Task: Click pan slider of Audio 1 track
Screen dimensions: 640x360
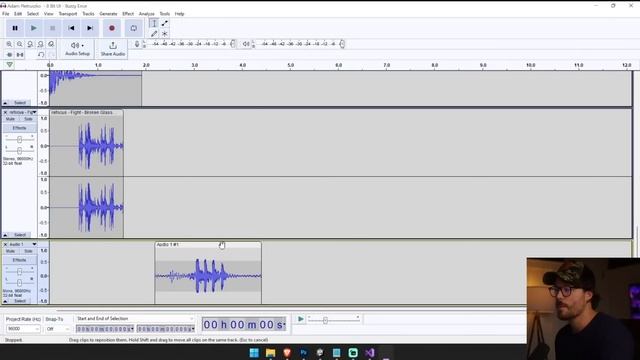Action: pyautogui.click(x=19, y=283)
